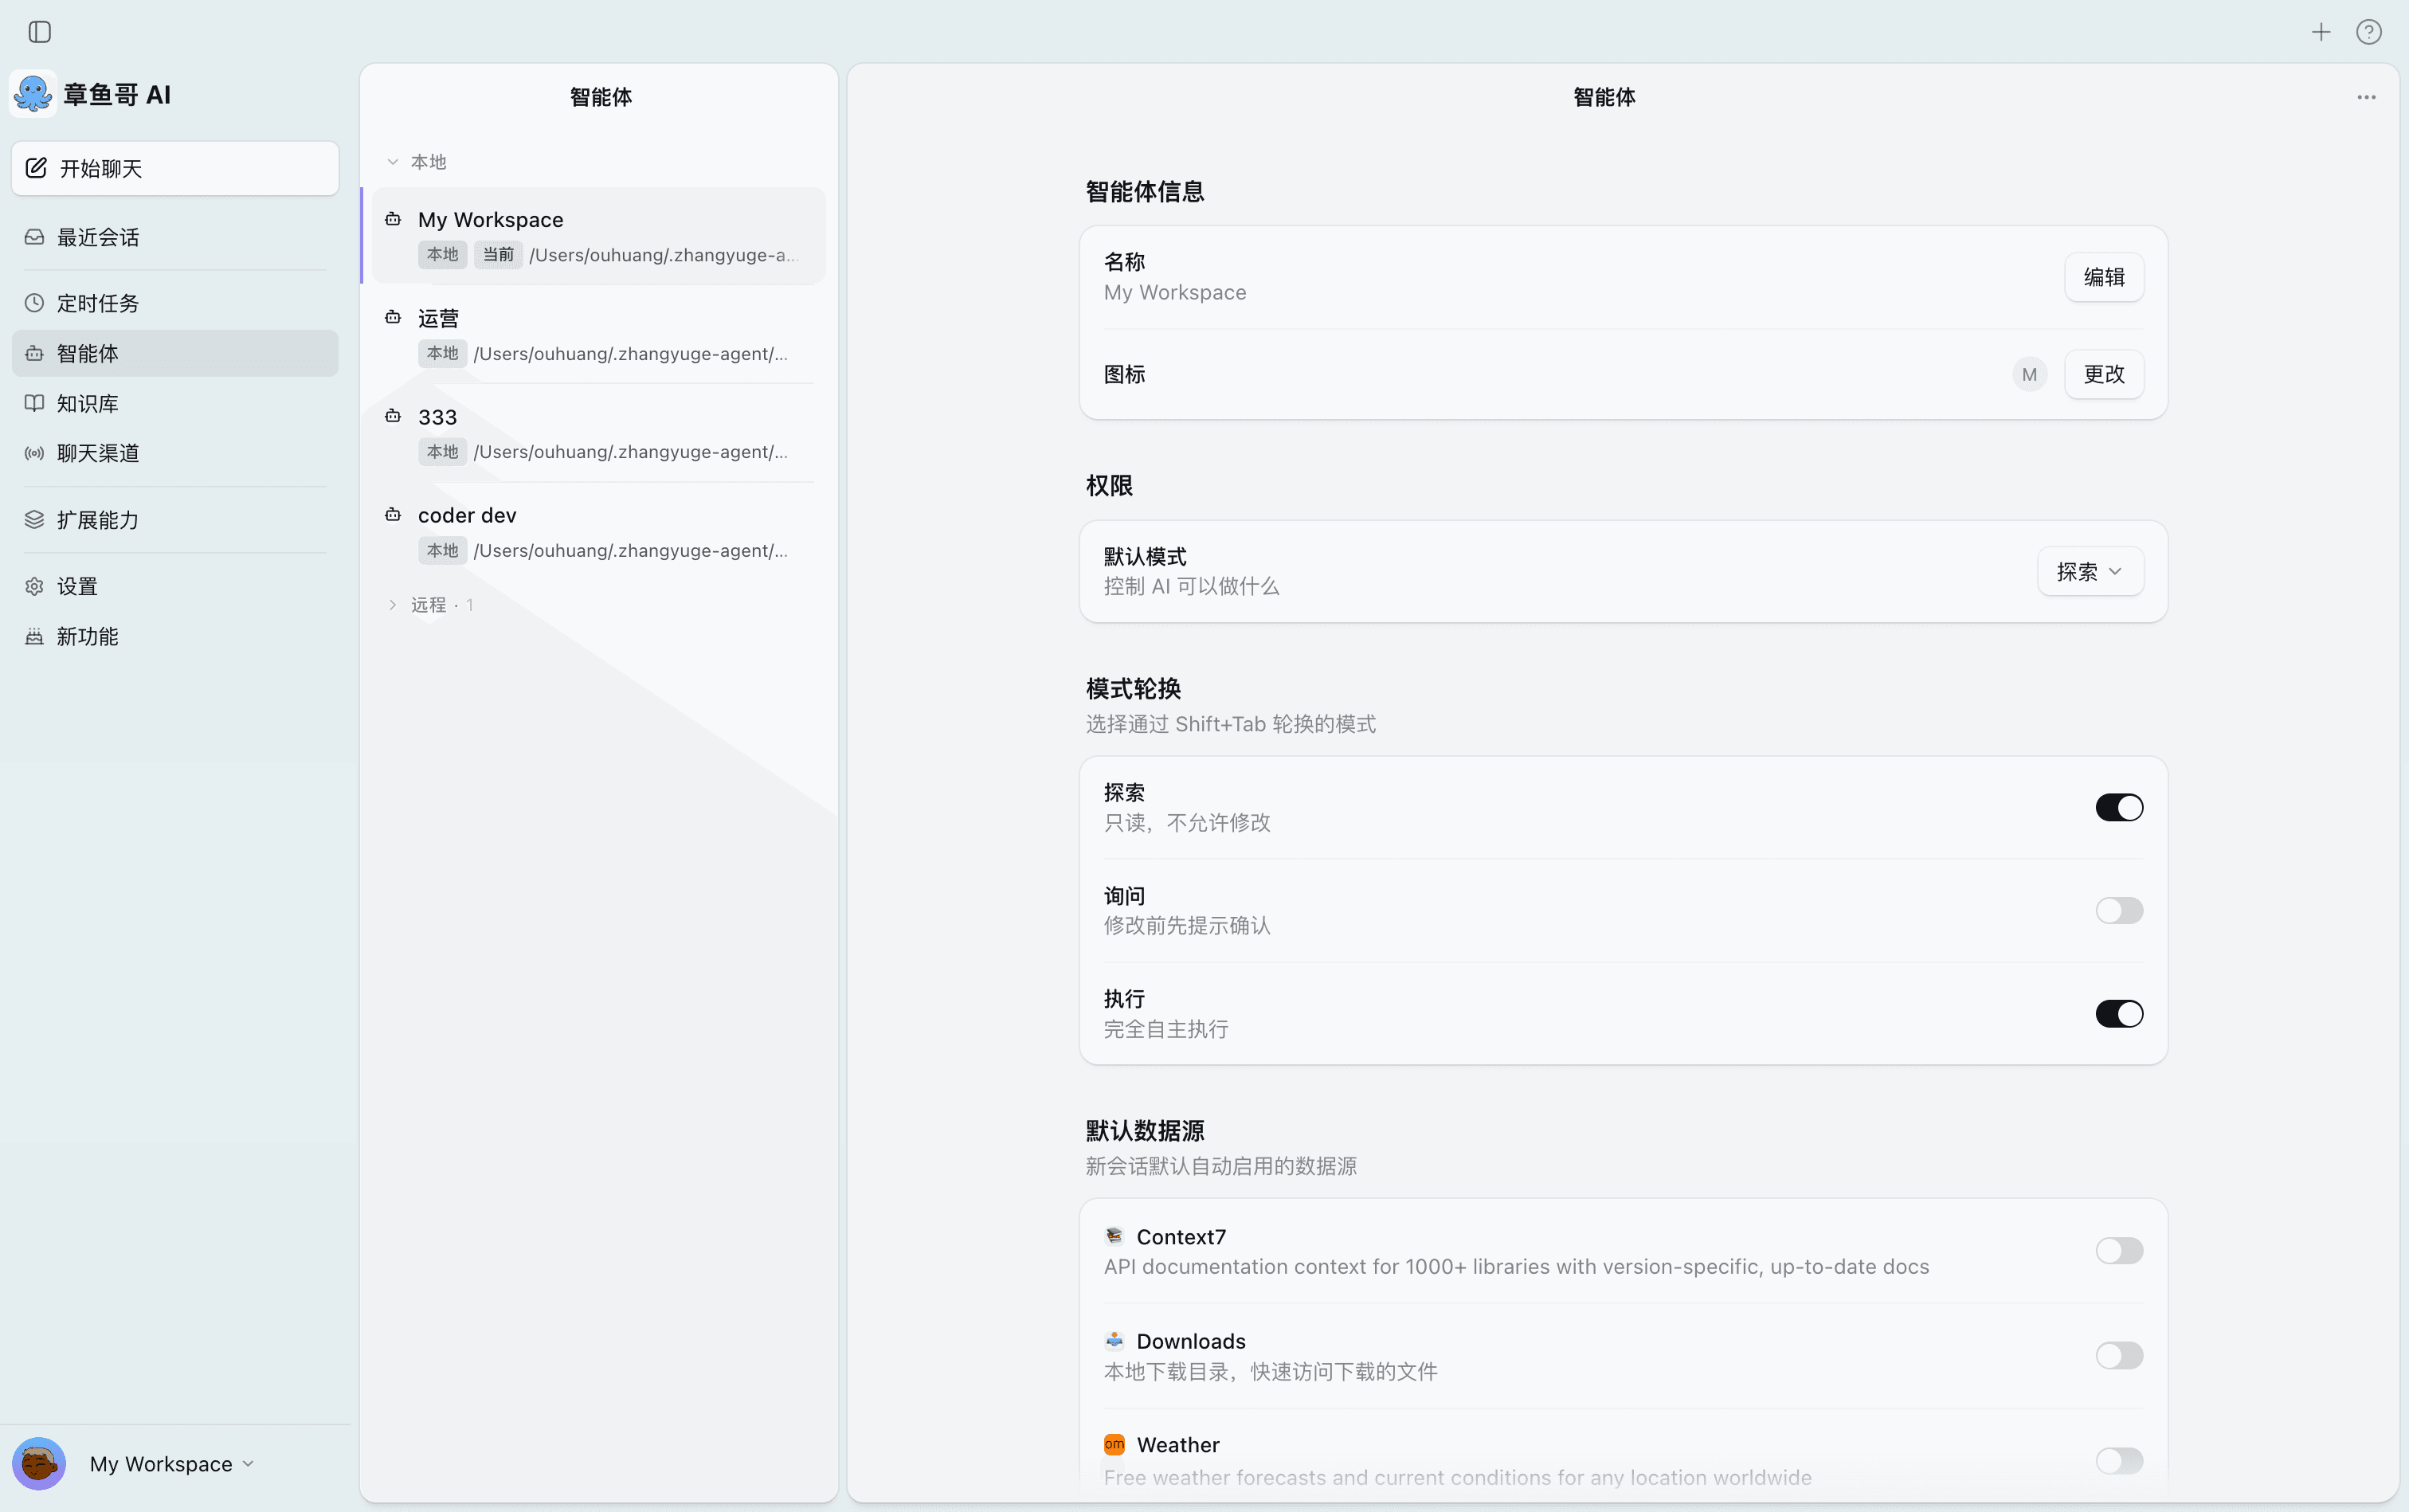Open 设置 from the sidebar

[x=76, y=587]
